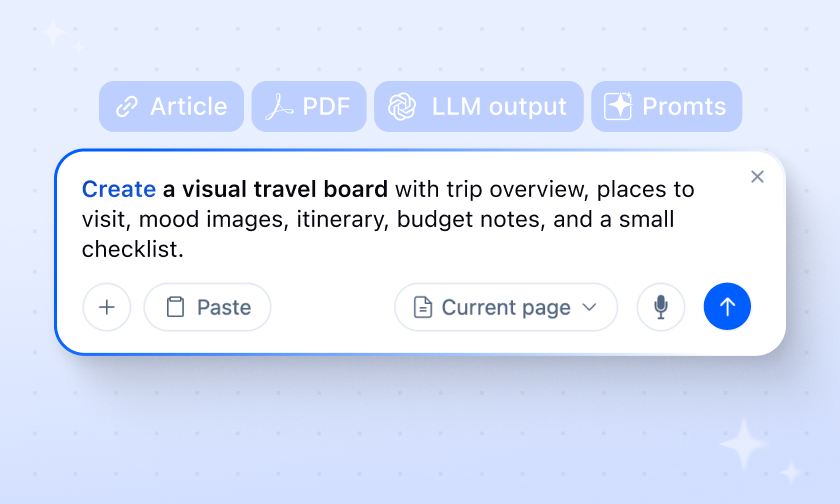Click the bold "a visual travel board" text
840x504 pixels.
pos(275,189)
